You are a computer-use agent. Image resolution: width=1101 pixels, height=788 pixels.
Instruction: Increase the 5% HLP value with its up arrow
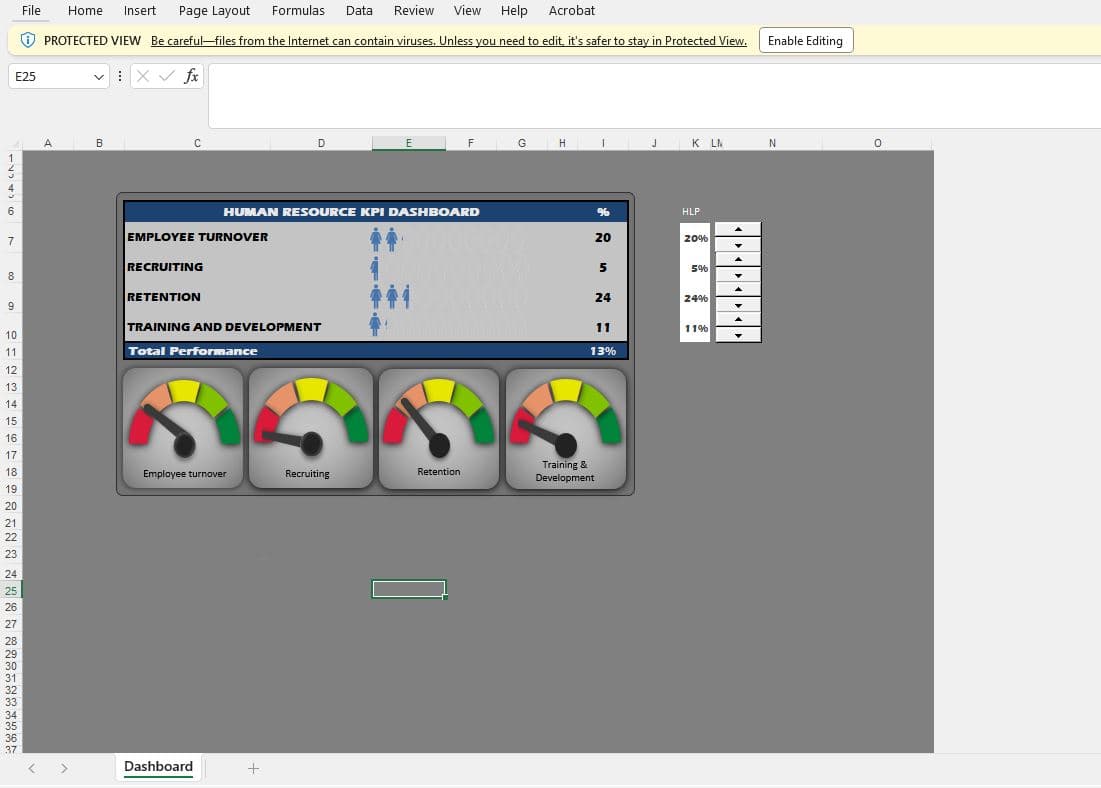738,260
